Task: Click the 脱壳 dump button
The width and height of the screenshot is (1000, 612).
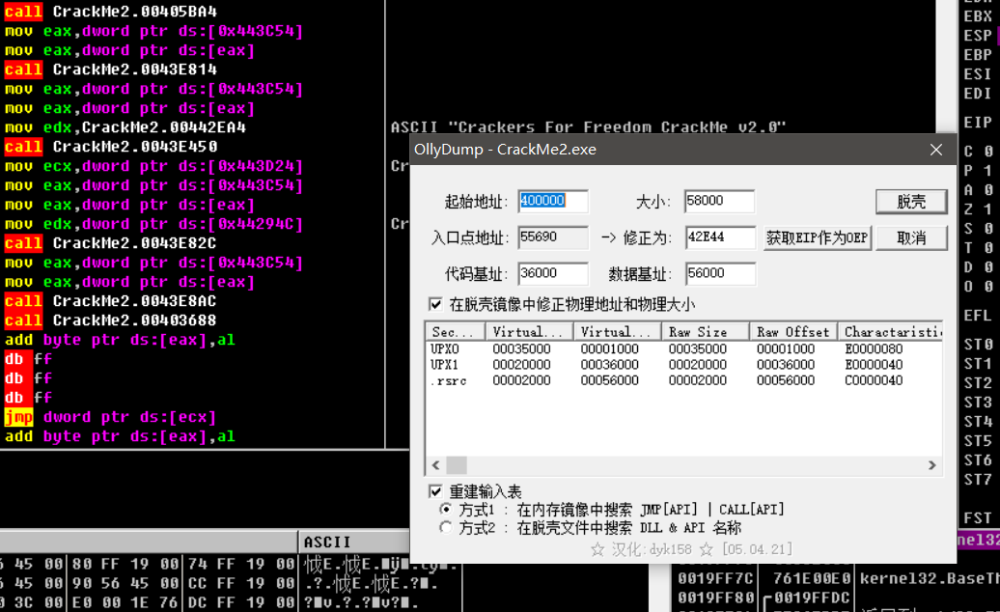Action: pyautogui.click(x=911, y=201)
